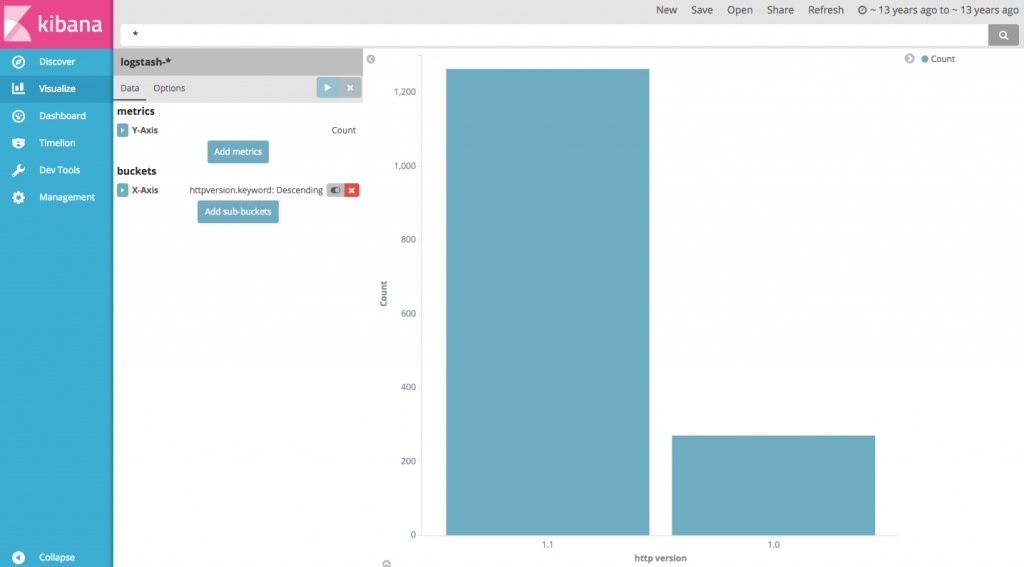Click the vertical Count axis title
This screenshot has height=567, width=1024.
point(383,294)
